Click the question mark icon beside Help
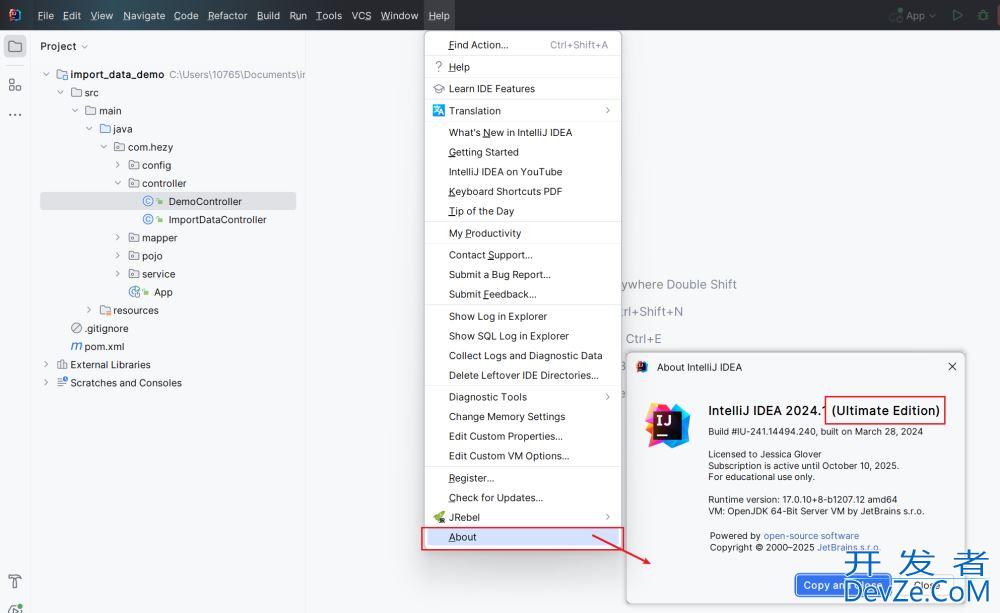This screenshot has height=613, width=1000. 438,66
